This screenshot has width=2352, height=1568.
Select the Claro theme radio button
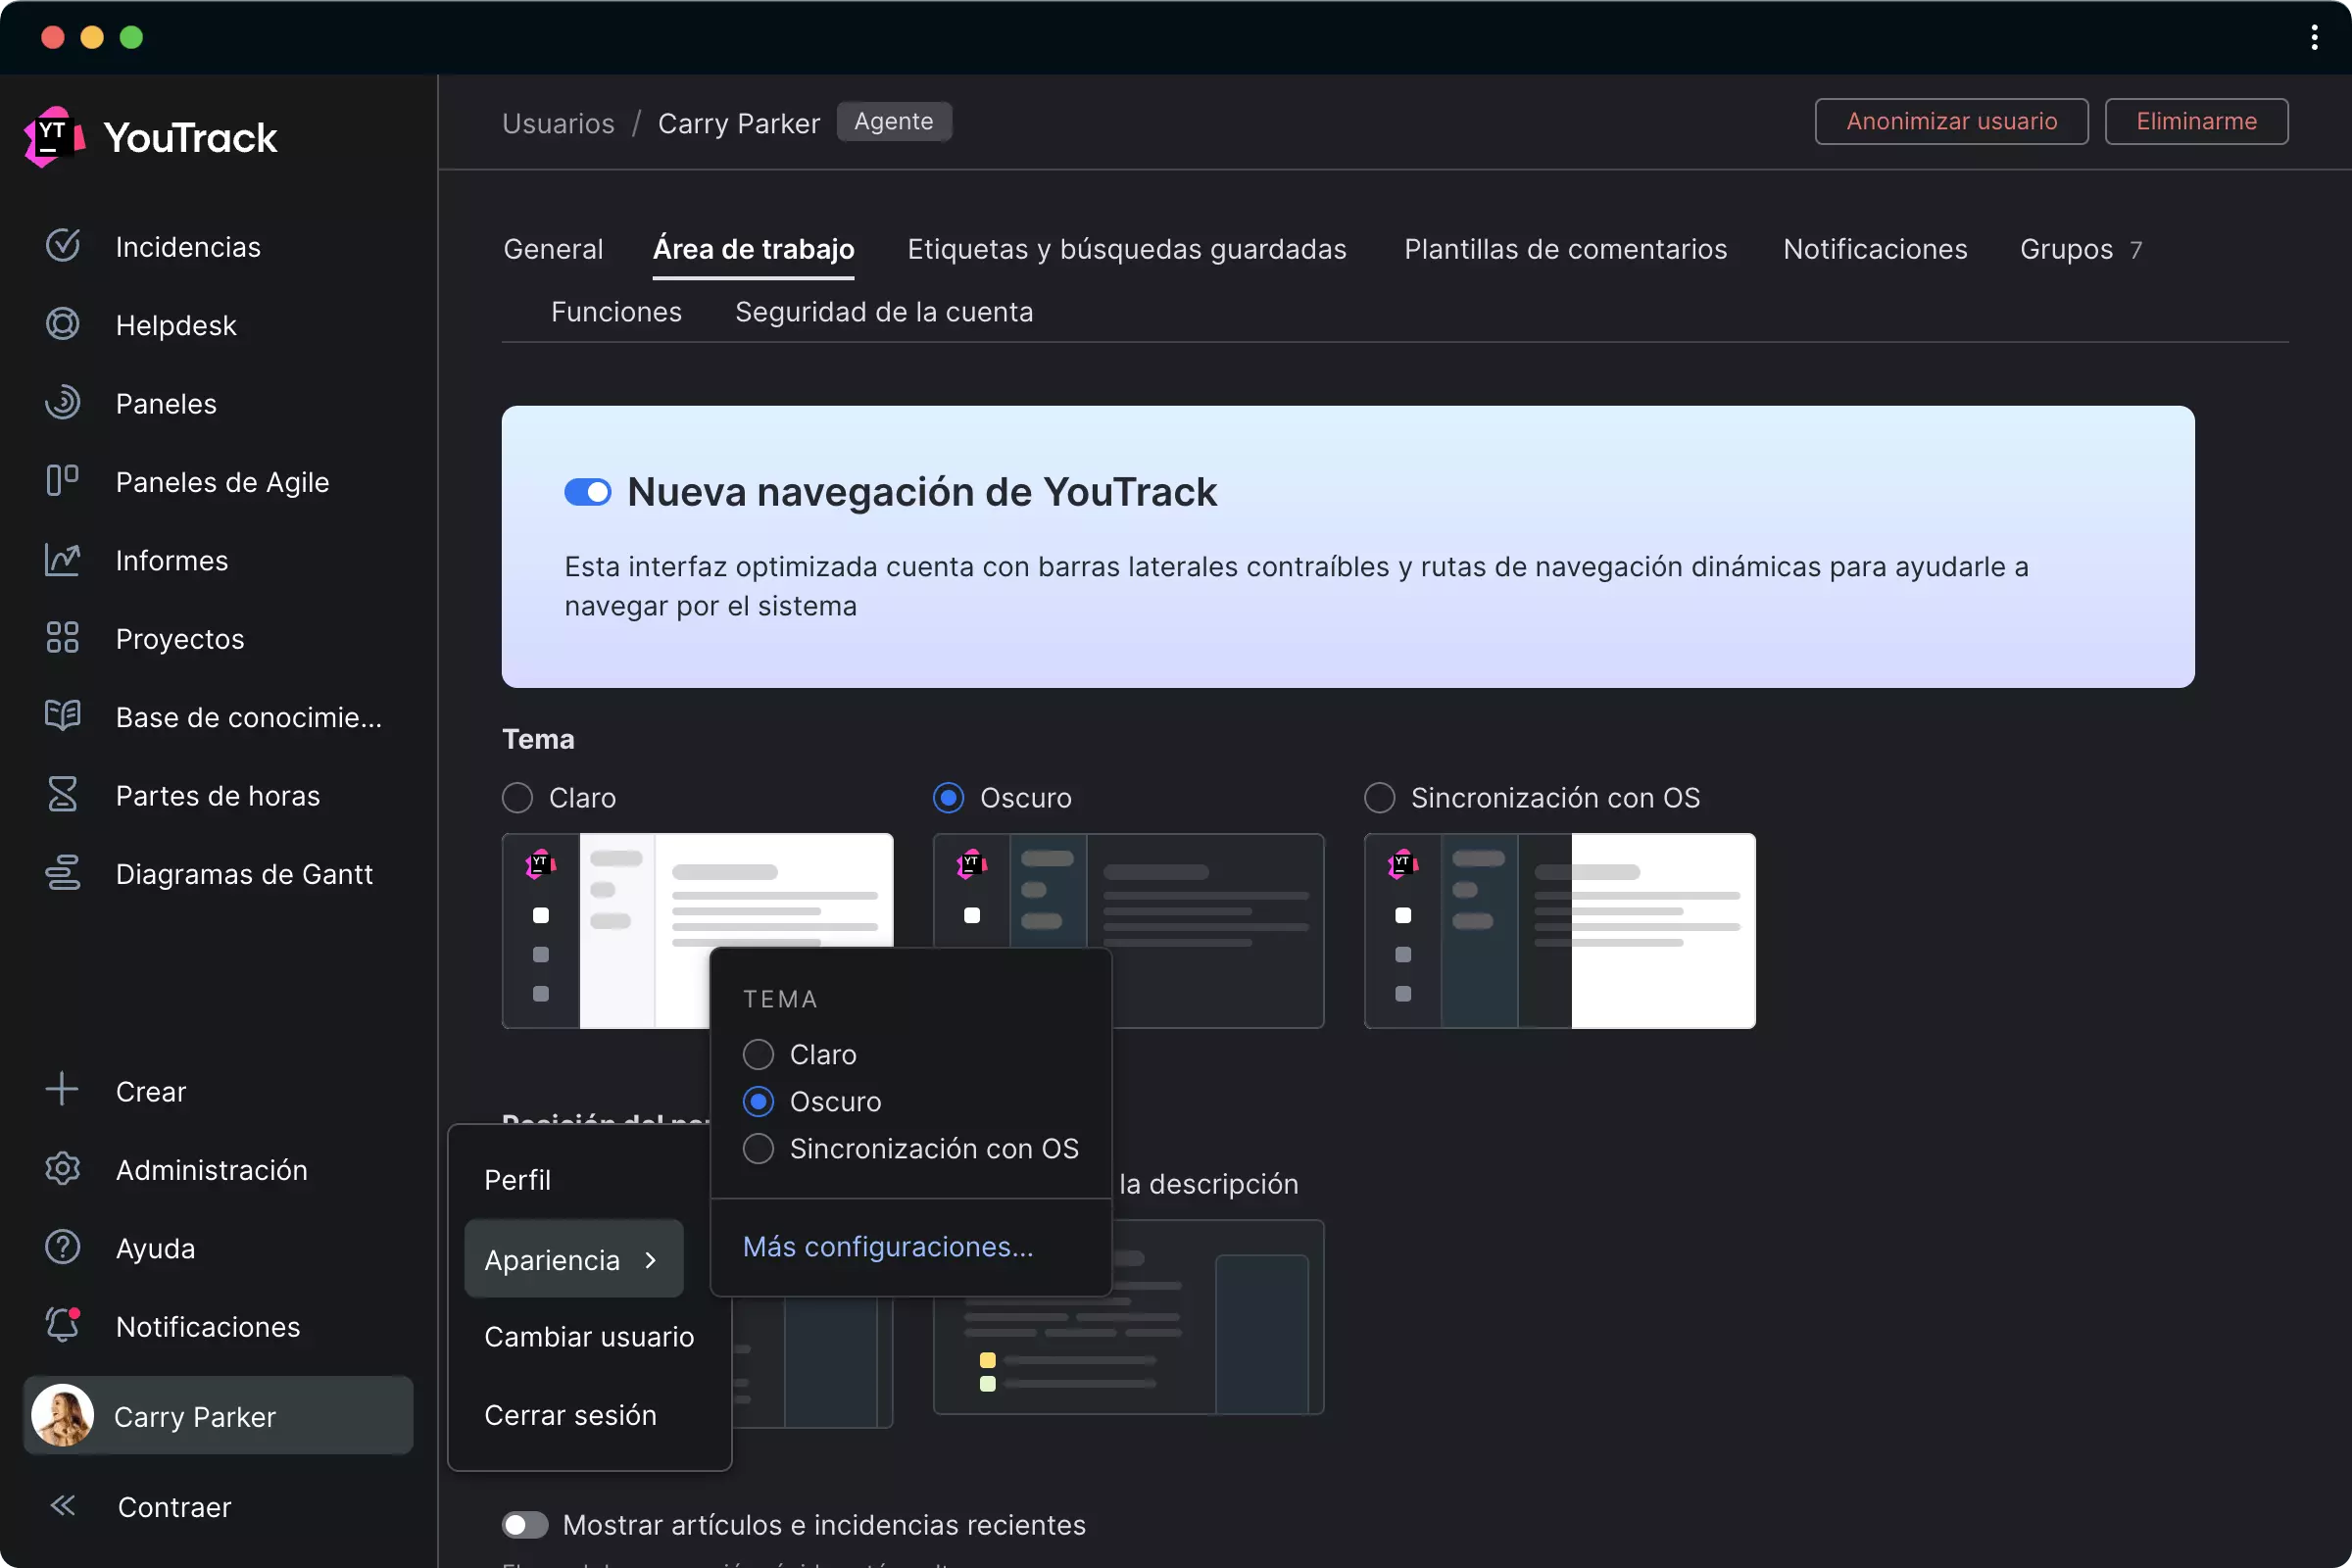point(516,797)
